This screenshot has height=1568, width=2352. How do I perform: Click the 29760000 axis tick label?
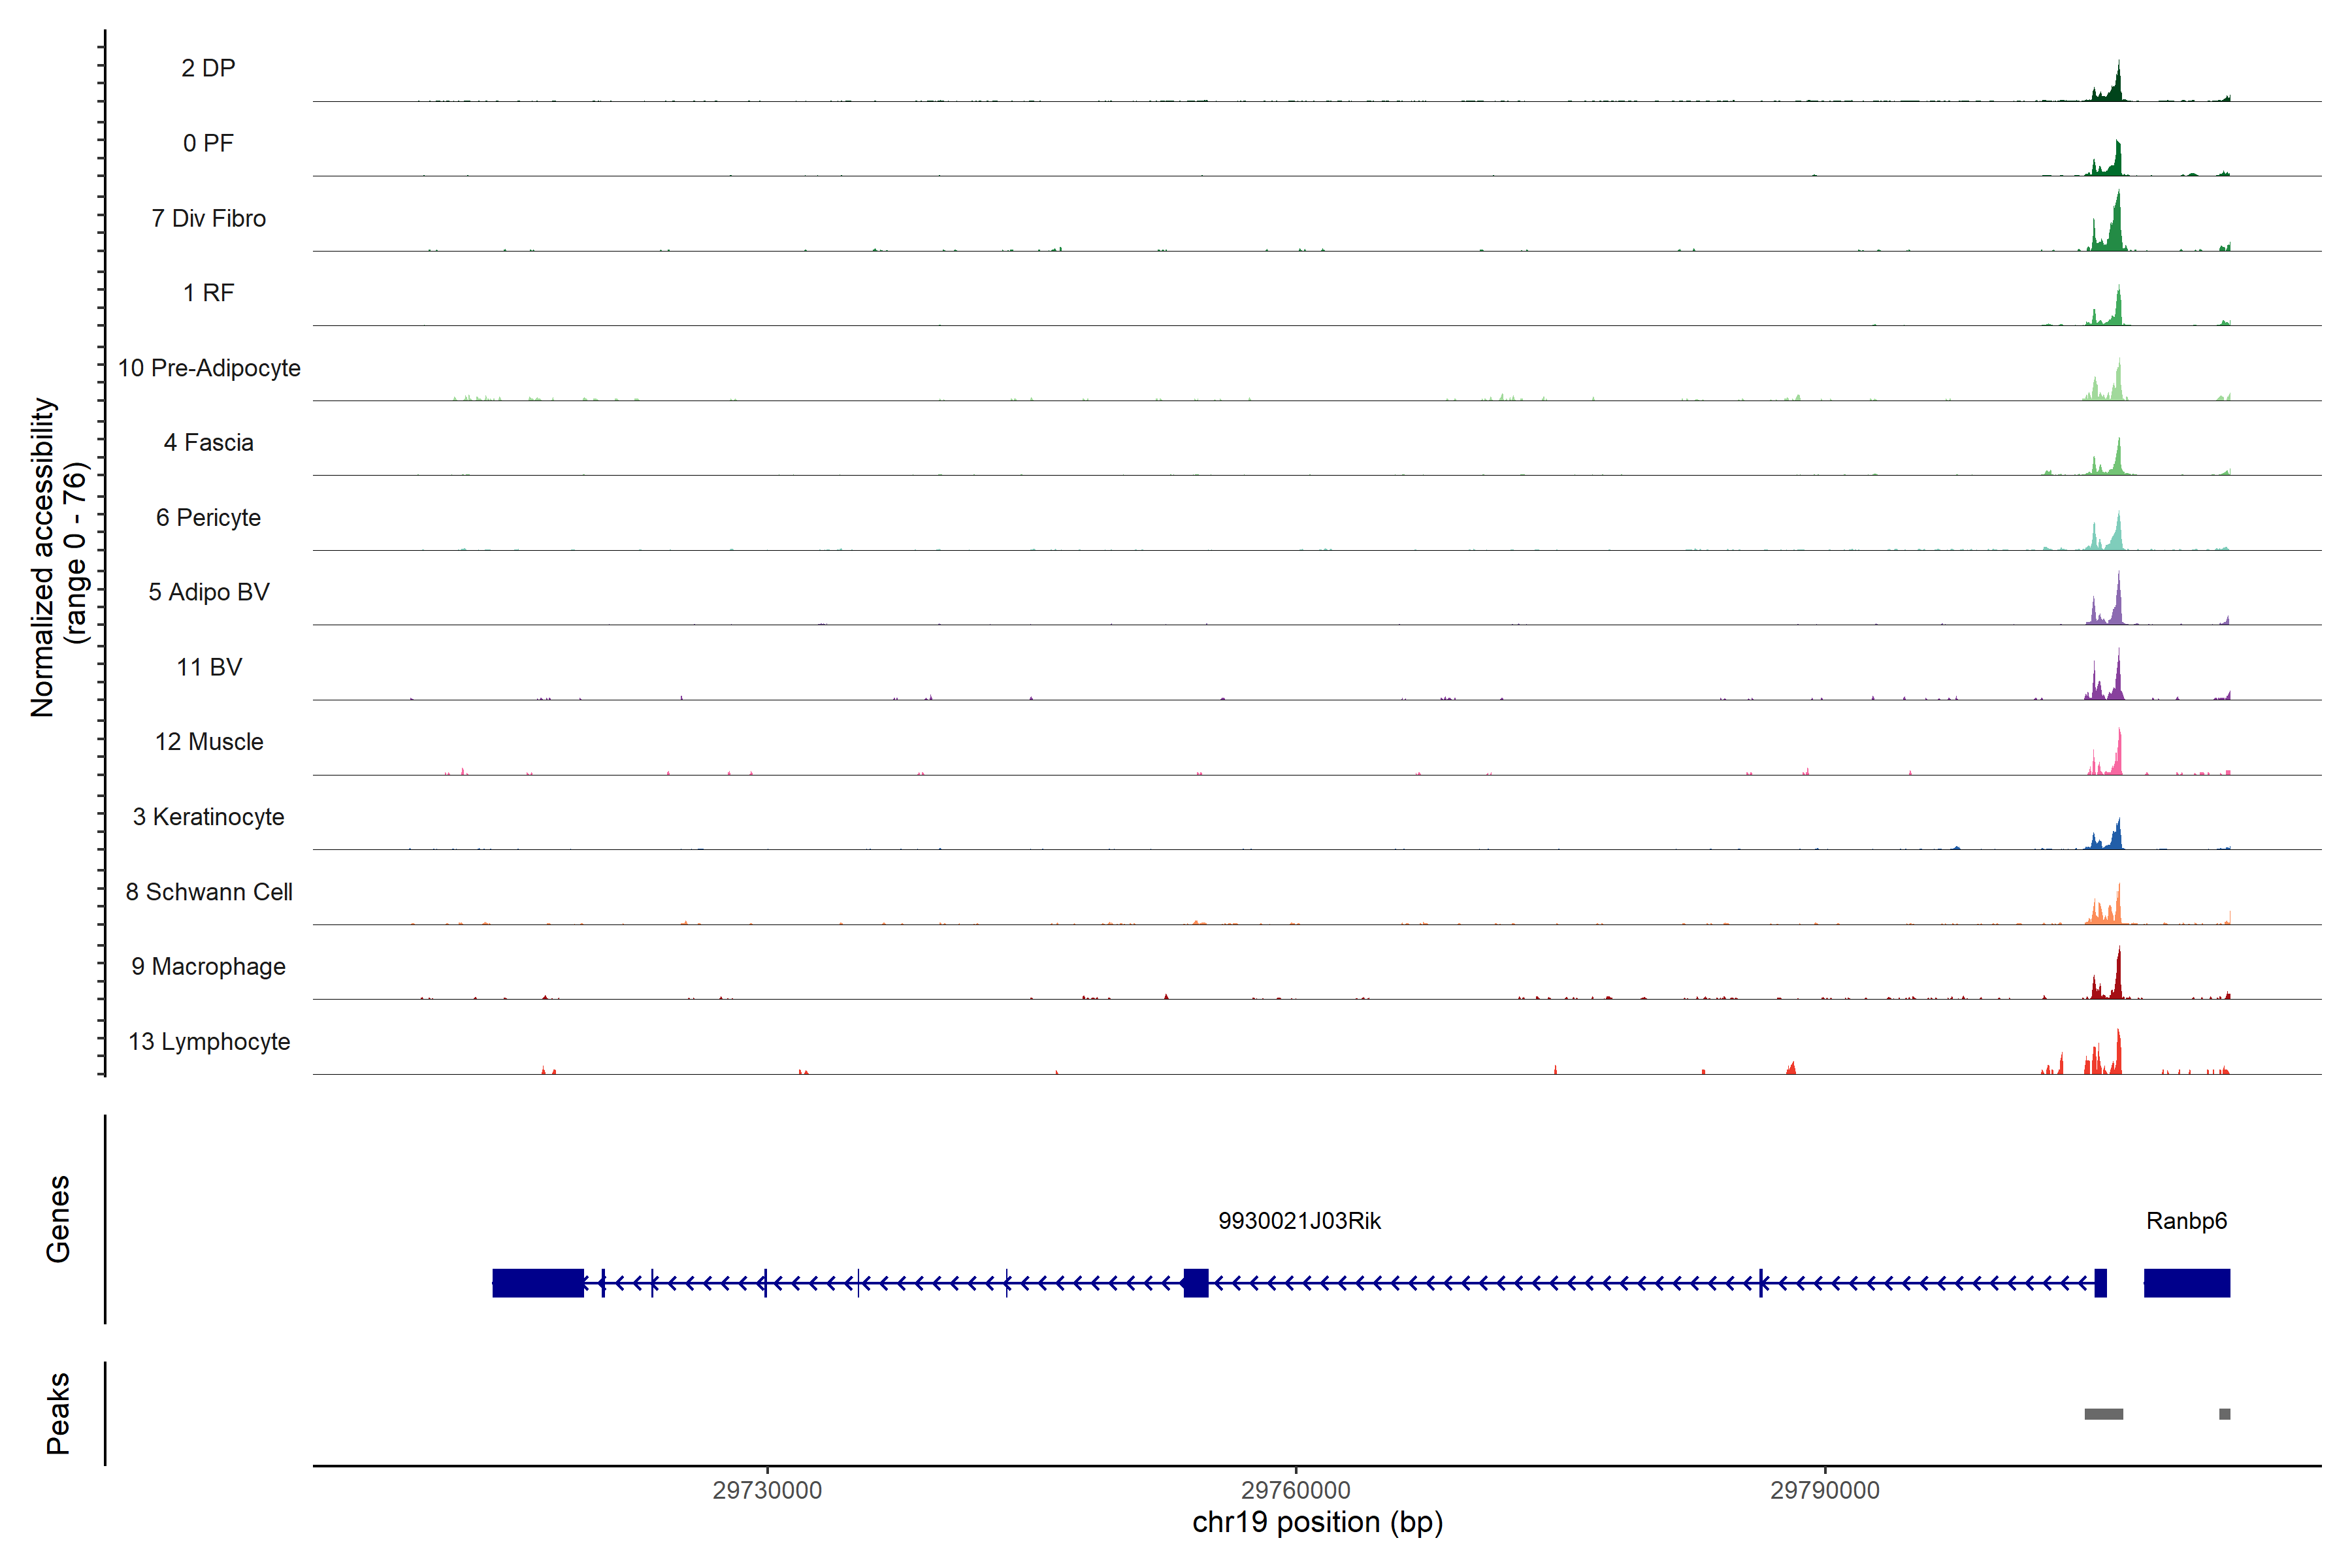tap(1296, 1490)
